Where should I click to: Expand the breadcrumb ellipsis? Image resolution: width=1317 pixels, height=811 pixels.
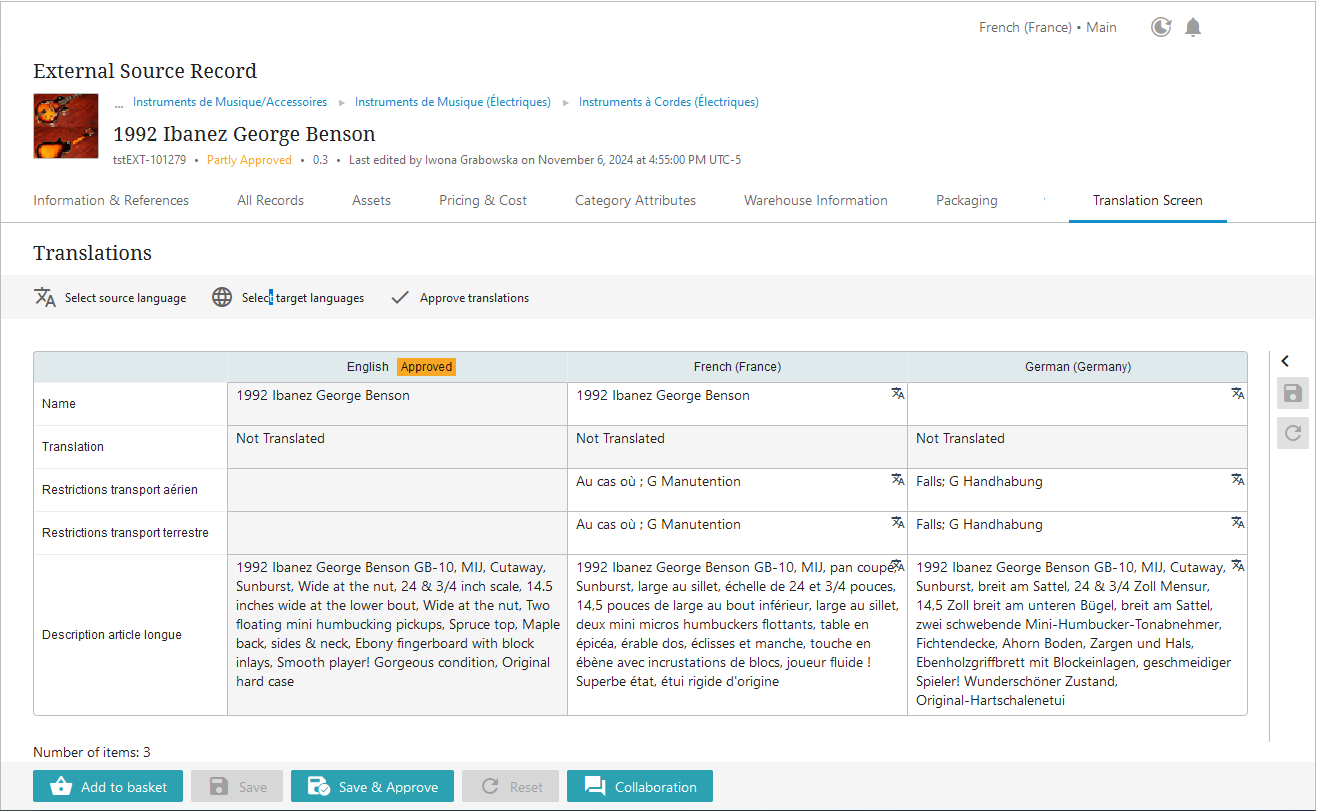(118, 102)
